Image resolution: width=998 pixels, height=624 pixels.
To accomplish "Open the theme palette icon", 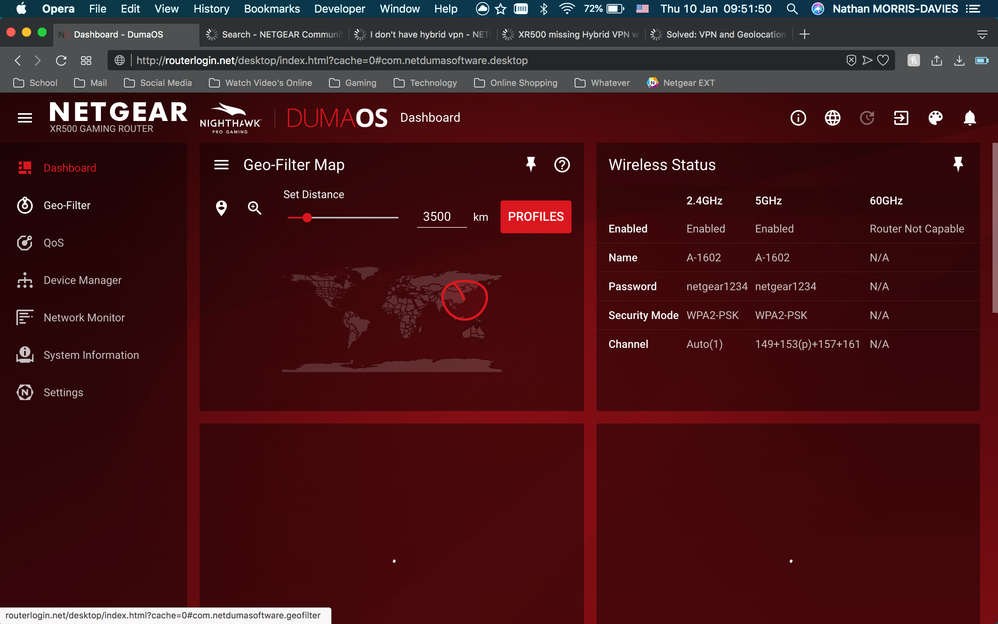I will pos(935,117).
